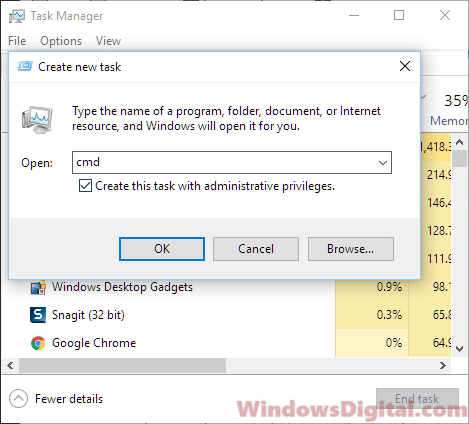
Task: Click the Task Manager title bar icon
Action: tap(17, 16)
